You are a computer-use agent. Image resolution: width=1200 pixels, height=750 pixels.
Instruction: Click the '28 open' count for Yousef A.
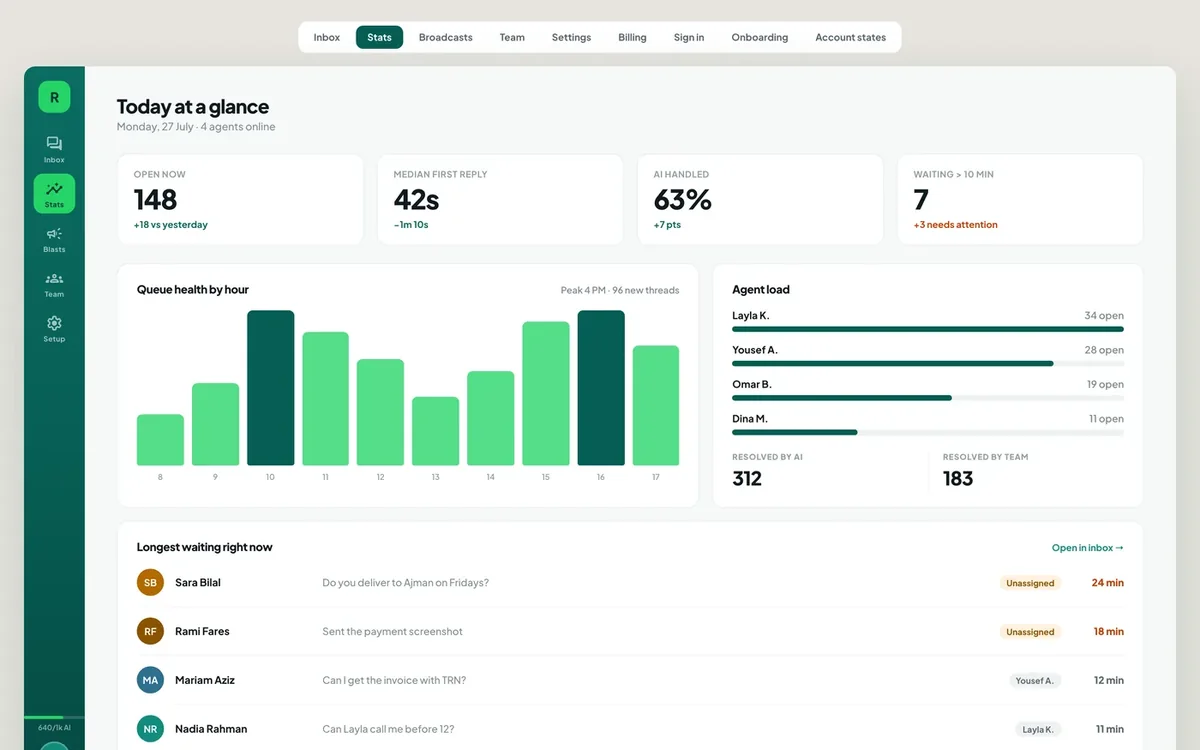point(1104,350)
